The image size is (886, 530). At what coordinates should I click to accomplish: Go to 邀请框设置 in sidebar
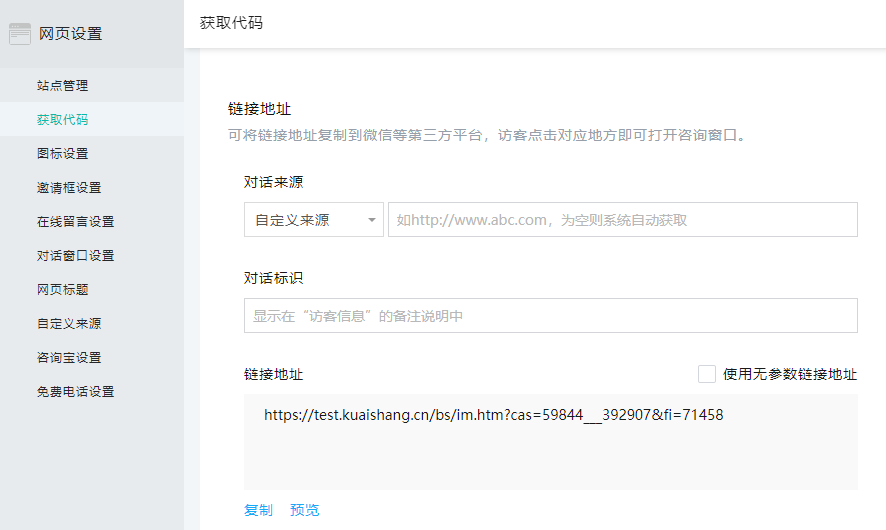tap(68, 188)
